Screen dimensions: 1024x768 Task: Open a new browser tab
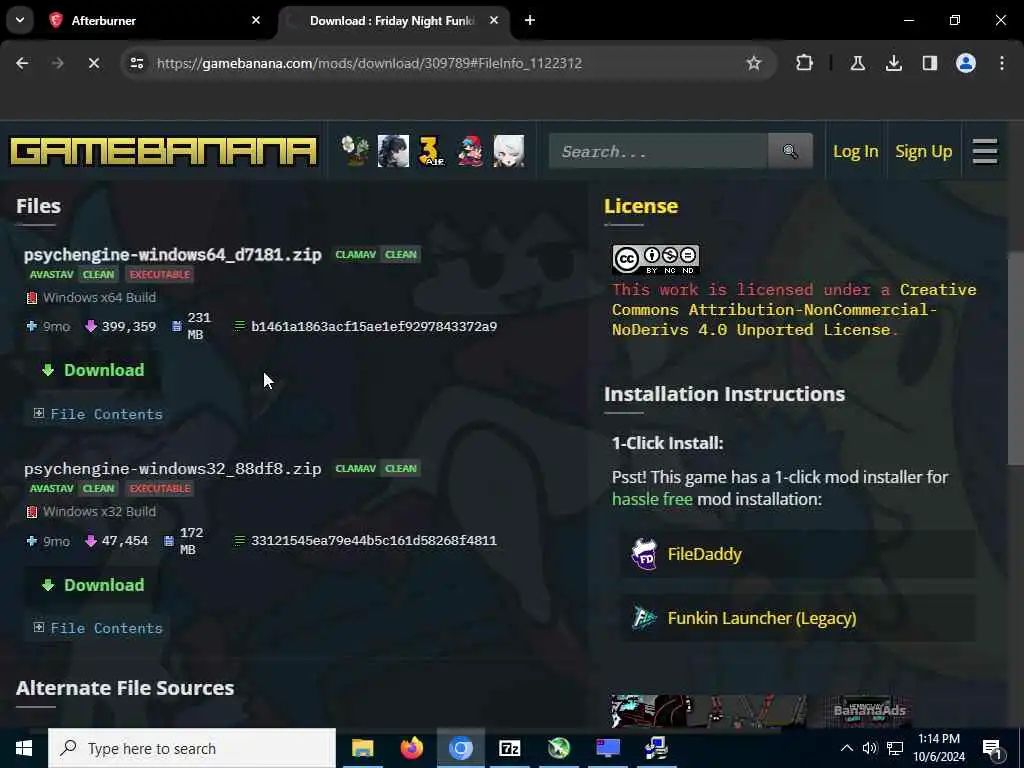(x=530, y=20)
